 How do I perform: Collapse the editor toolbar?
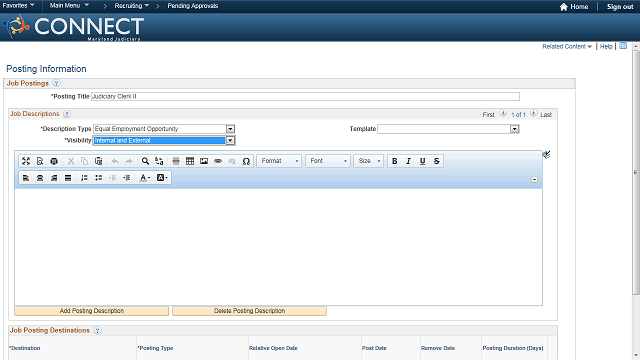point(534,180)
